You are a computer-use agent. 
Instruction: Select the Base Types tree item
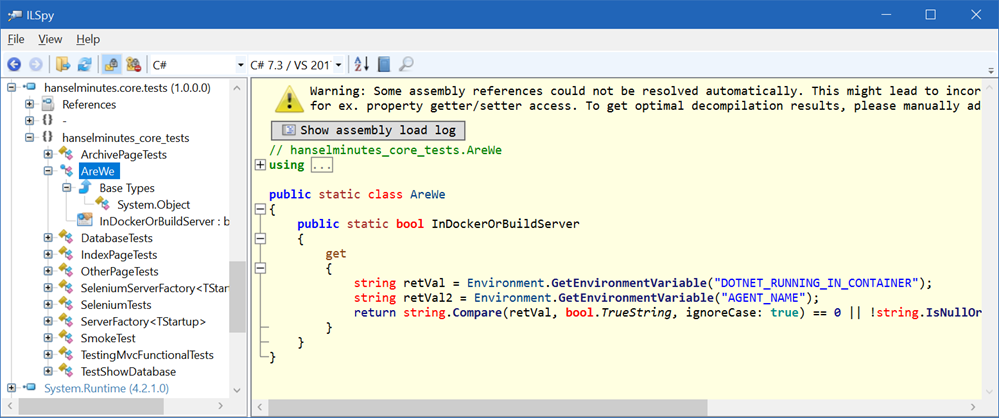coord(127,188)
